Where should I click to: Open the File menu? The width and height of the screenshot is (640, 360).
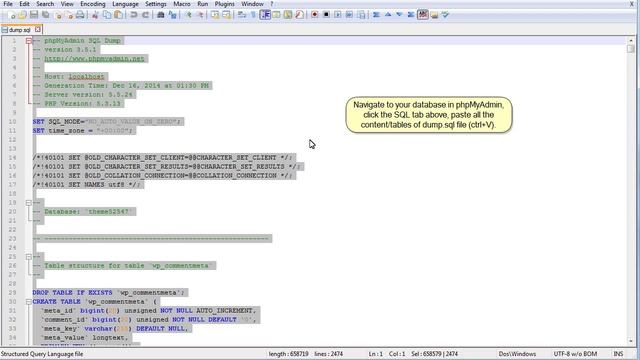(8, 4)
